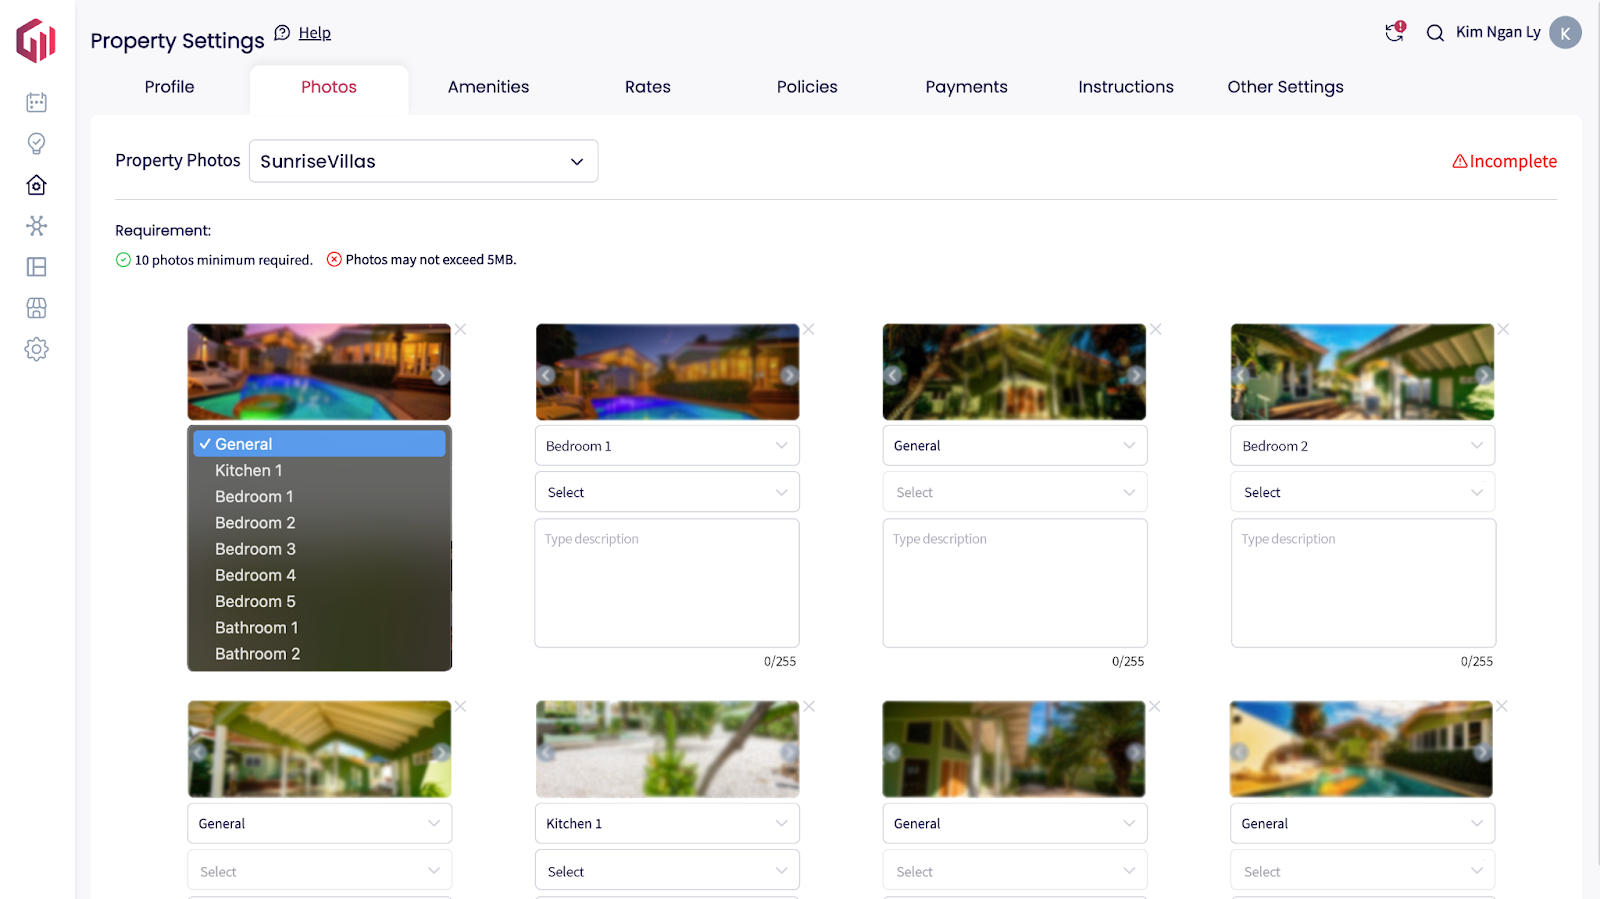Click the '10 photos minimum required.' text
Screen dimensions: 1600x899
[x=224, y=260]
